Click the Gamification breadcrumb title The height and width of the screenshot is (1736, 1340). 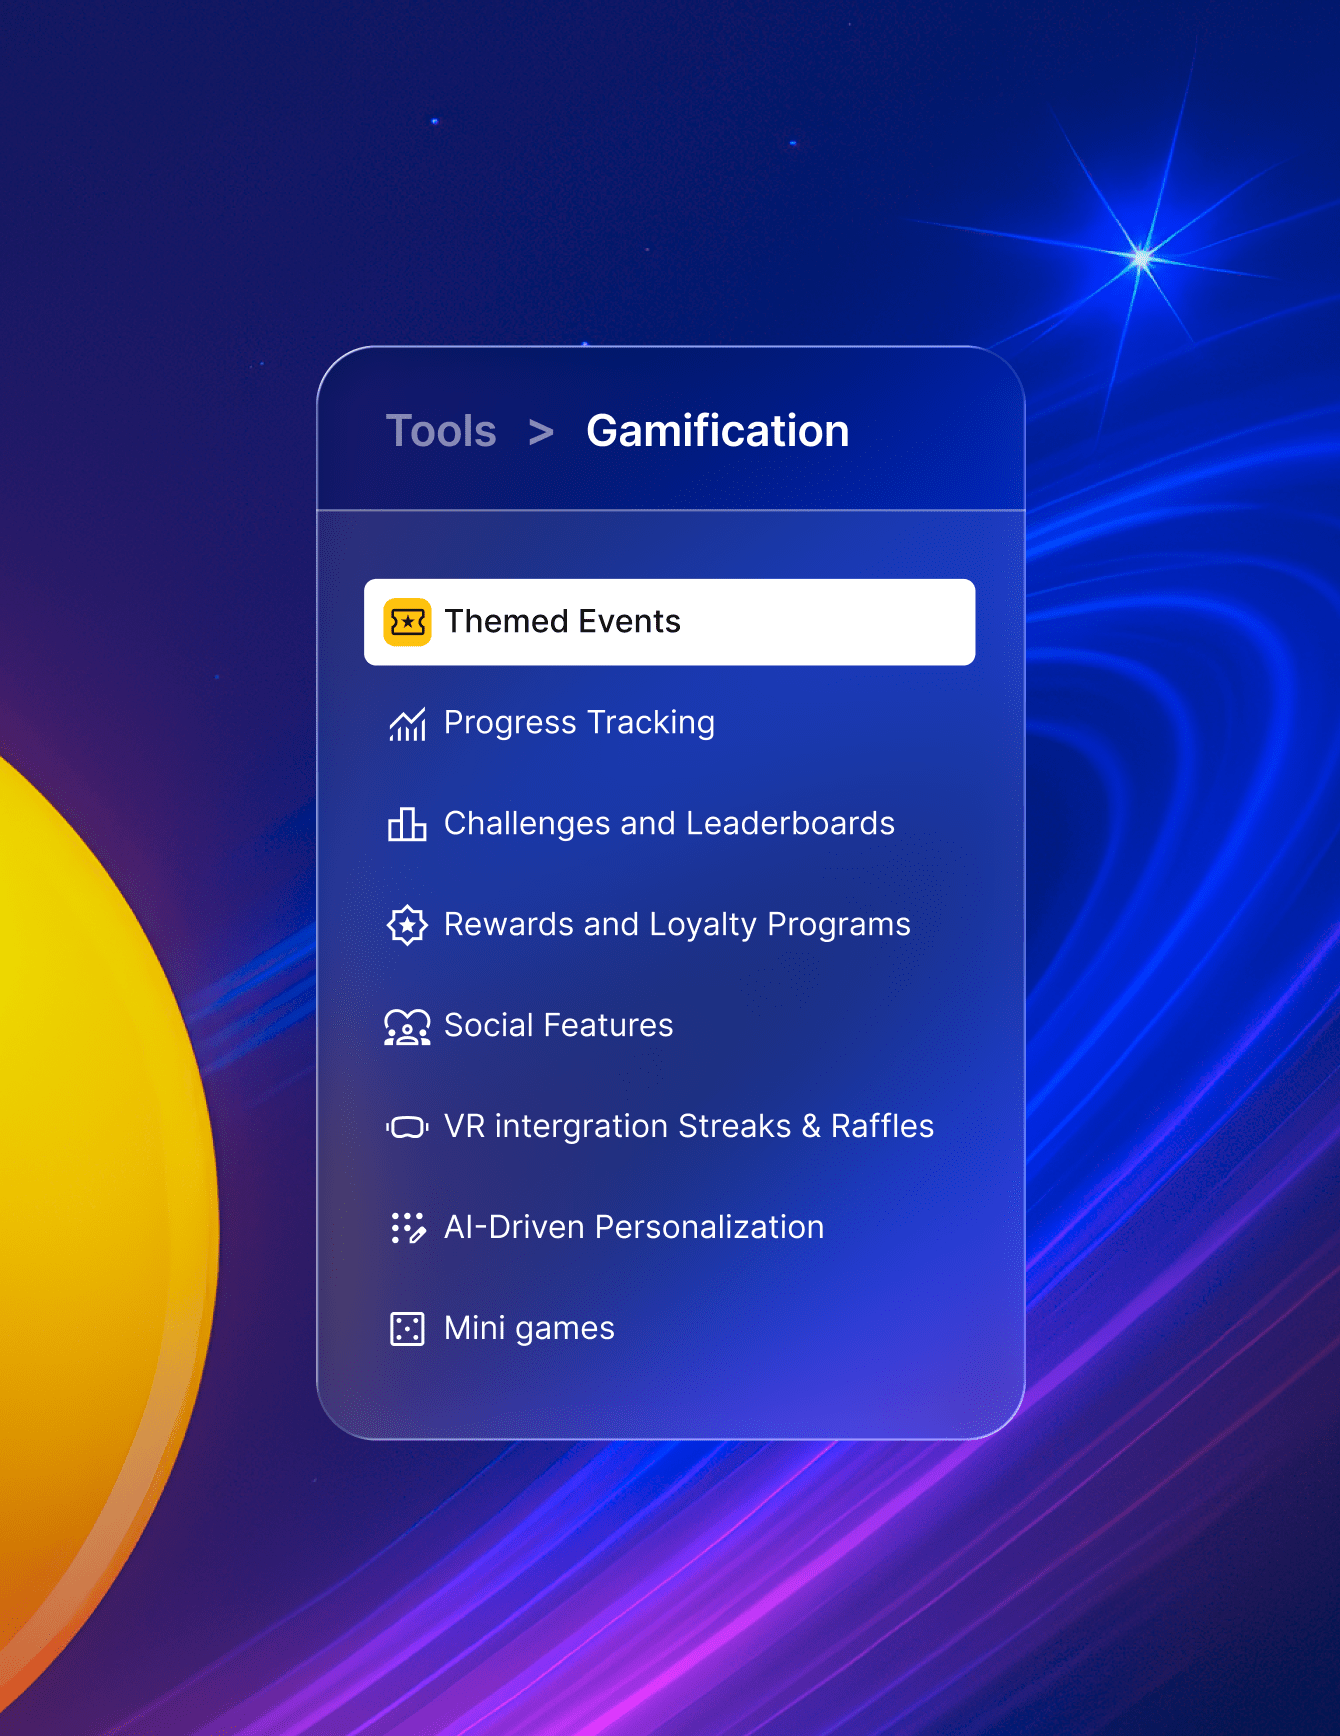click(x=717, y=431)
